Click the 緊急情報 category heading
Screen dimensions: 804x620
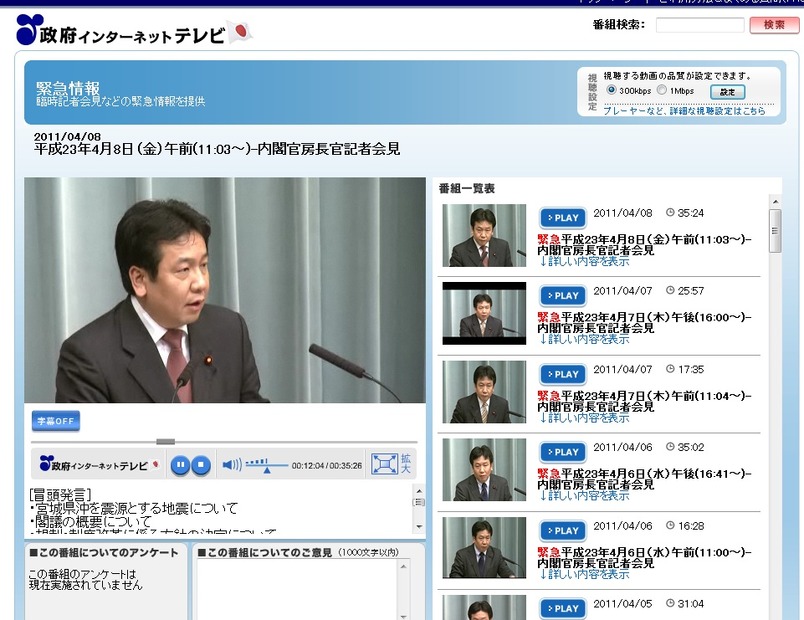tap(68, 88)
